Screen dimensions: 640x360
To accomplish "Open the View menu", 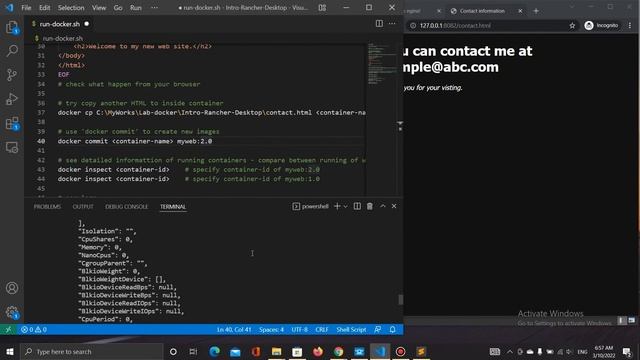I will point(99,8).
